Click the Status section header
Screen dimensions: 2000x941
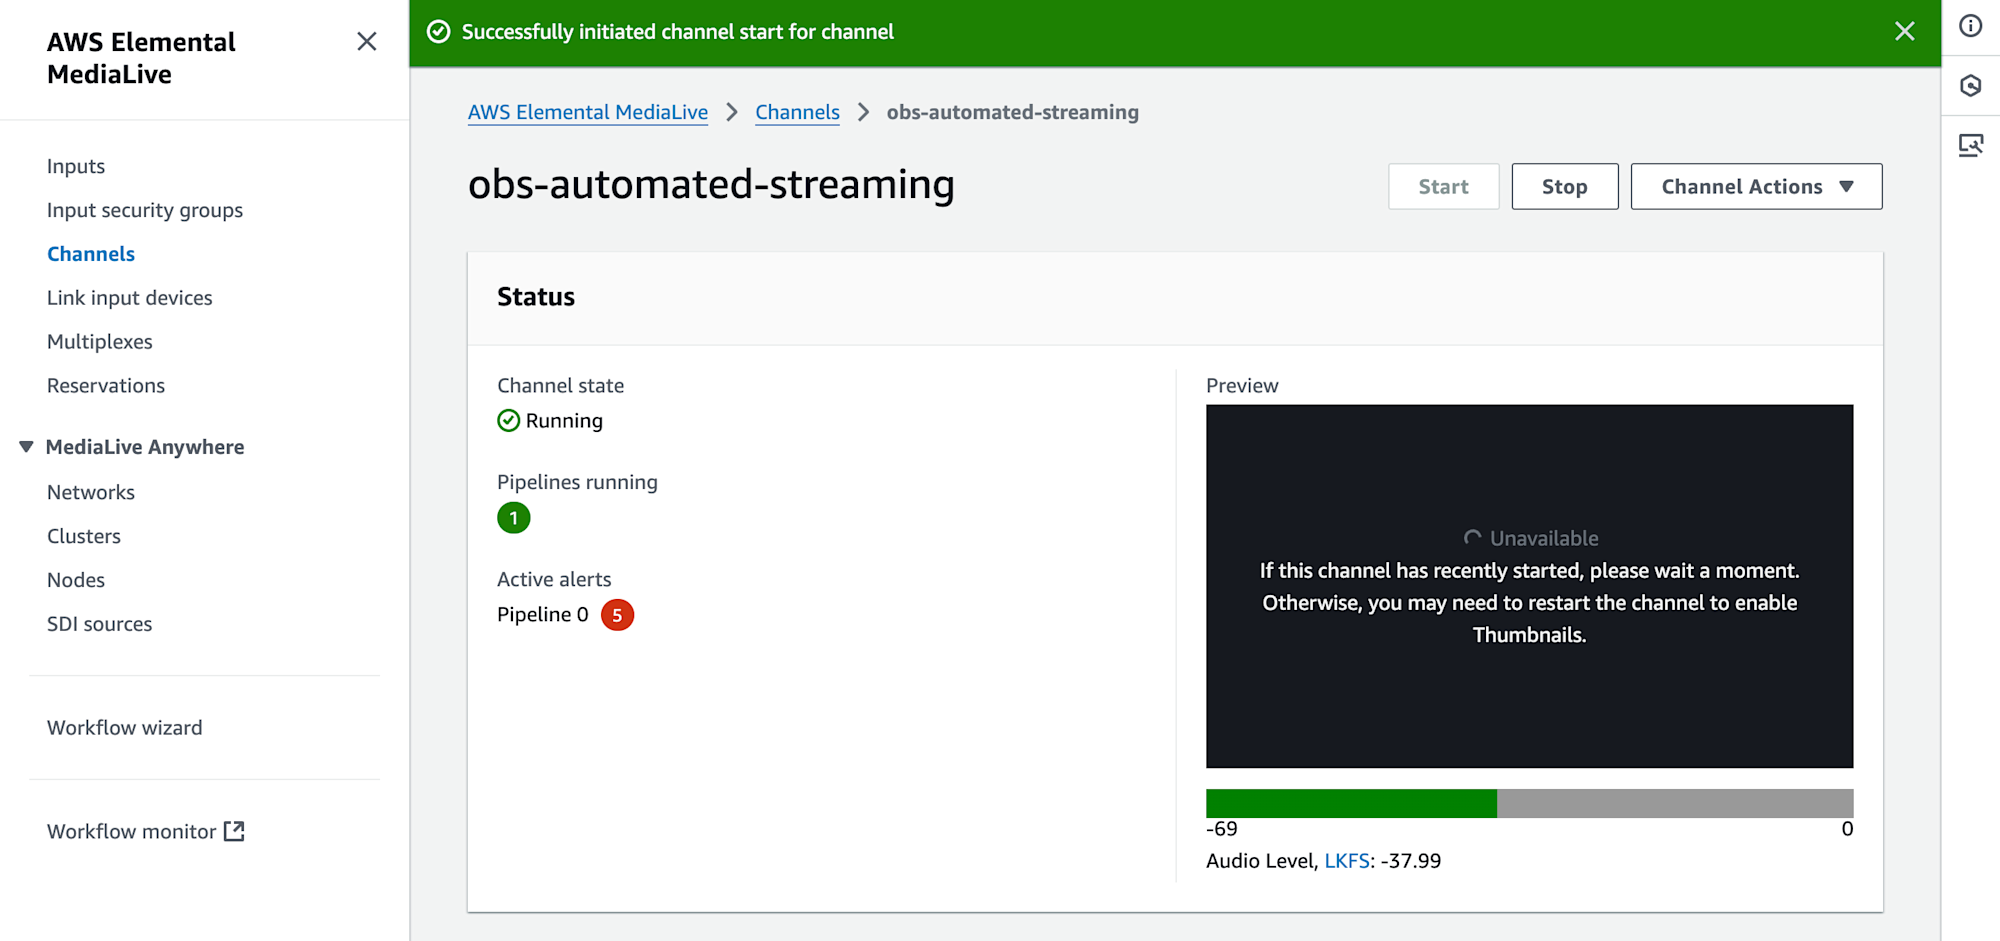(536, 297)
